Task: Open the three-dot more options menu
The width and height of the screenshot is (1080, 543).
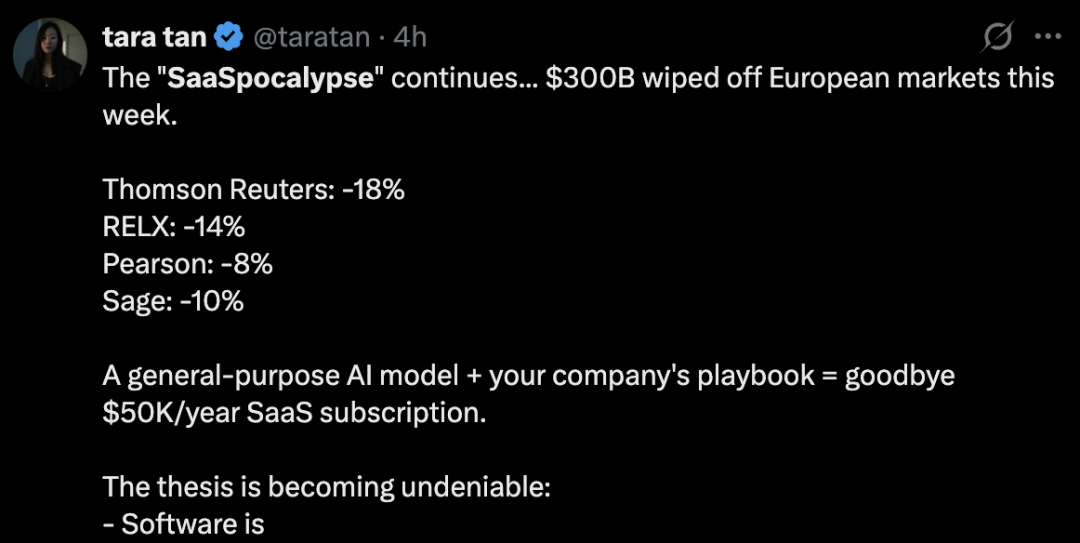Action: click(1047, 38)
